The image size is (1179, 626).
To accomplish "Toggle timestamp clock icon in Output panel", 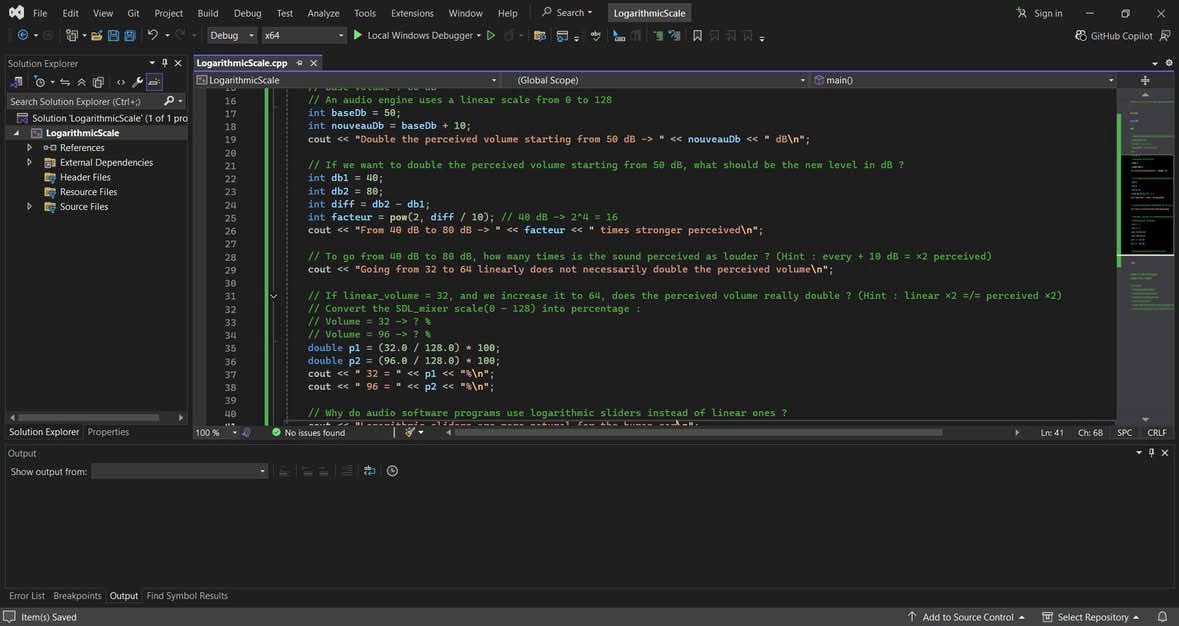I will [392, 471].
